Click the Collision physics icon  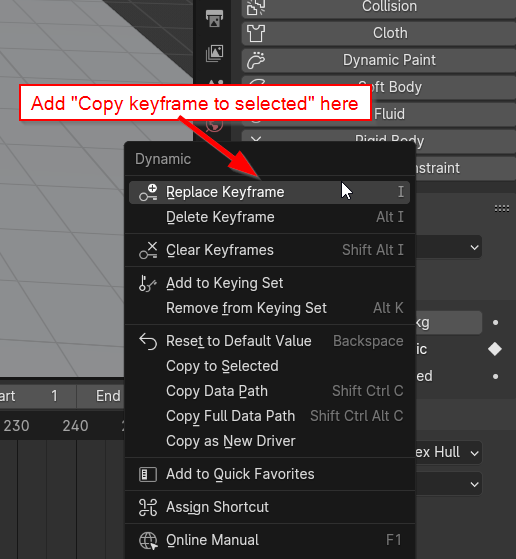[x=256, y=7]
